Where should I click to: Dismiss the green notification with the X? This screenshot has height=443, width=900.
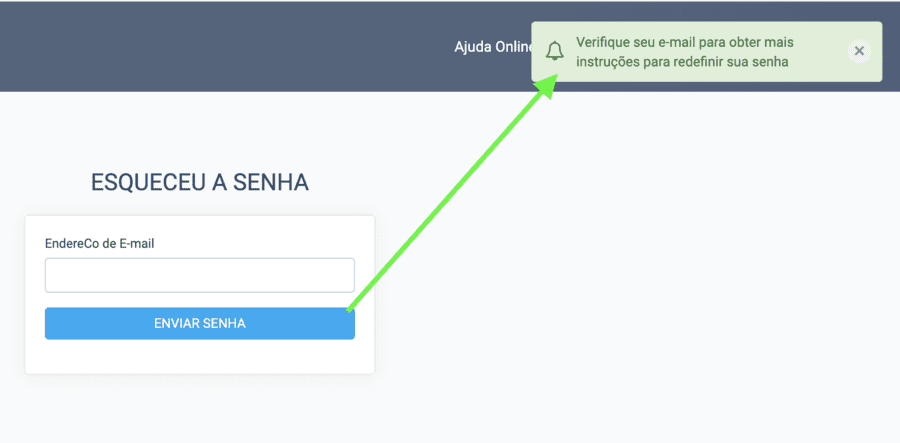point(858,51)
